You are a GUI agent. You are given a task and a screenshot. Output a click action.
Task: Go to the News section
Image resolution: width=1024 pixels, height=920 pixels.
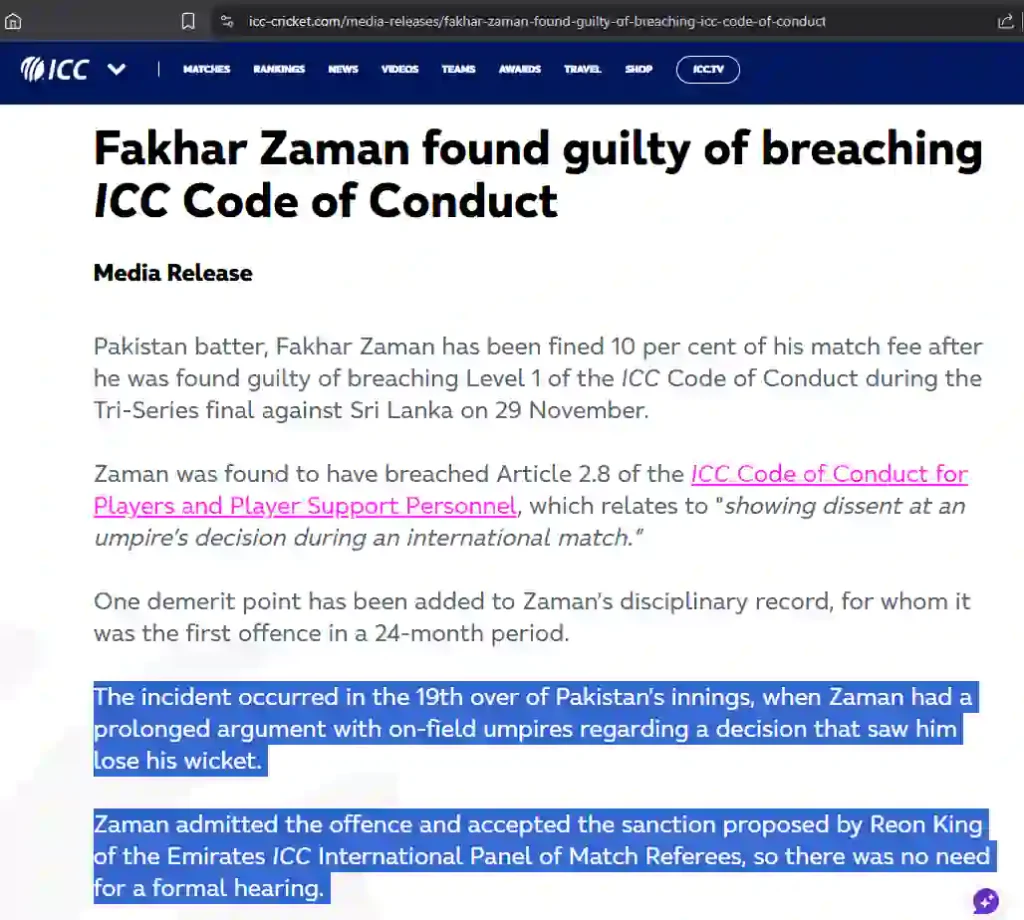343,69
